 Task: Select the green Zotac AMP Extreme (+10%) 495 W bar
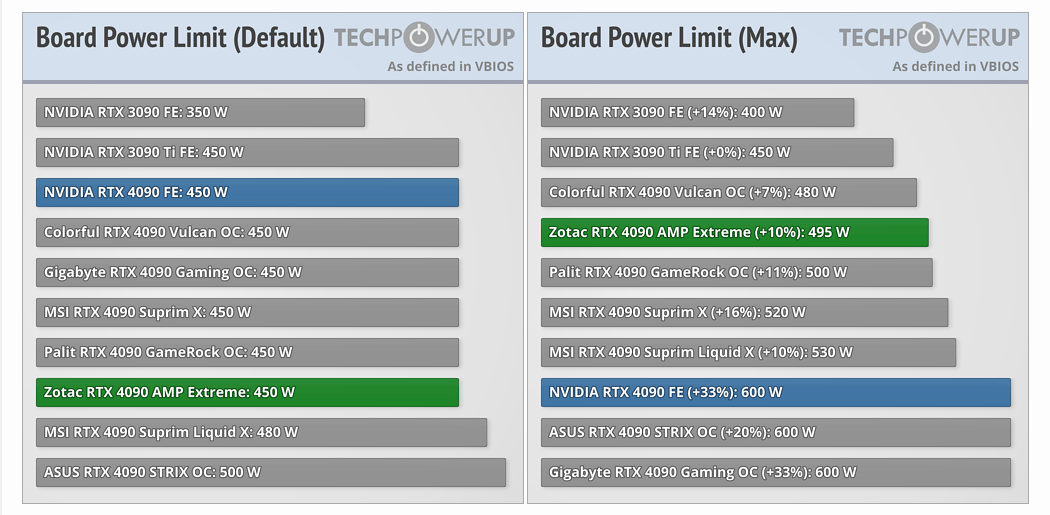point(734,232)
